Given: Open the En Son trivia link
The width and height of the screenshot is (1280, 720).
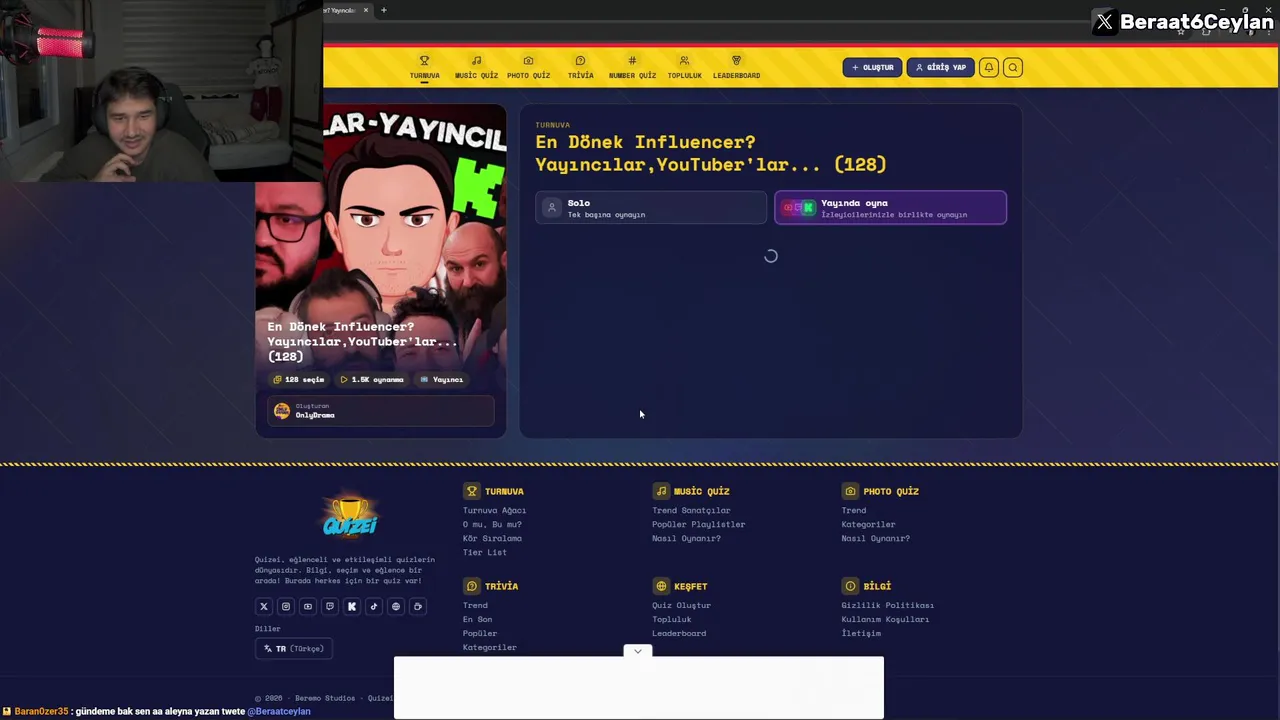Looking at the screenshot, I should (x=477, y=619).
